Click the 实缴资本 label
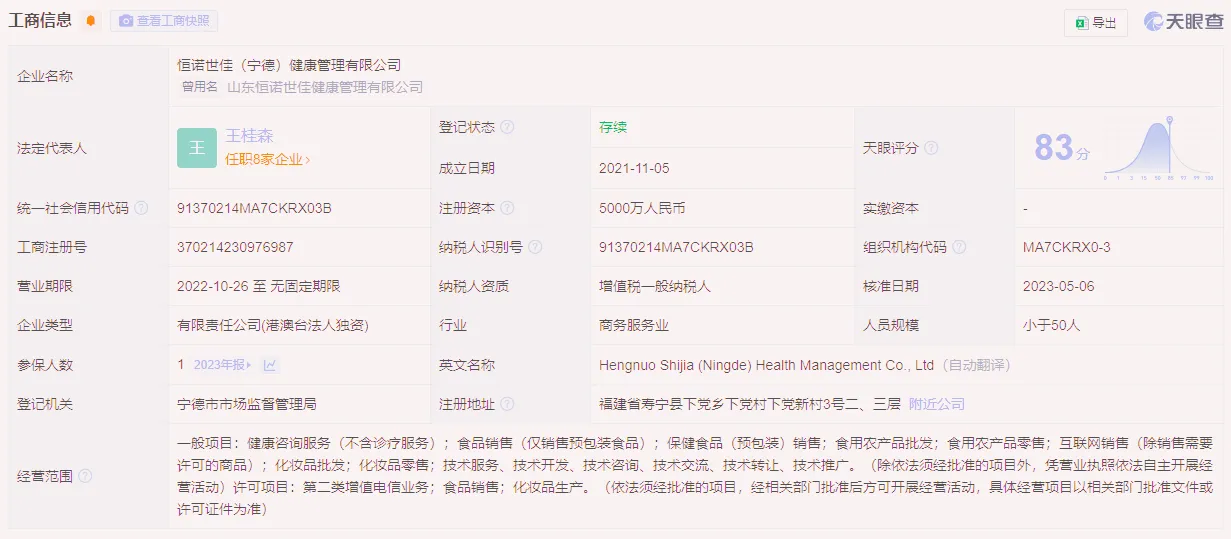This screenshot has width=1231, height=539. [891, 208]
